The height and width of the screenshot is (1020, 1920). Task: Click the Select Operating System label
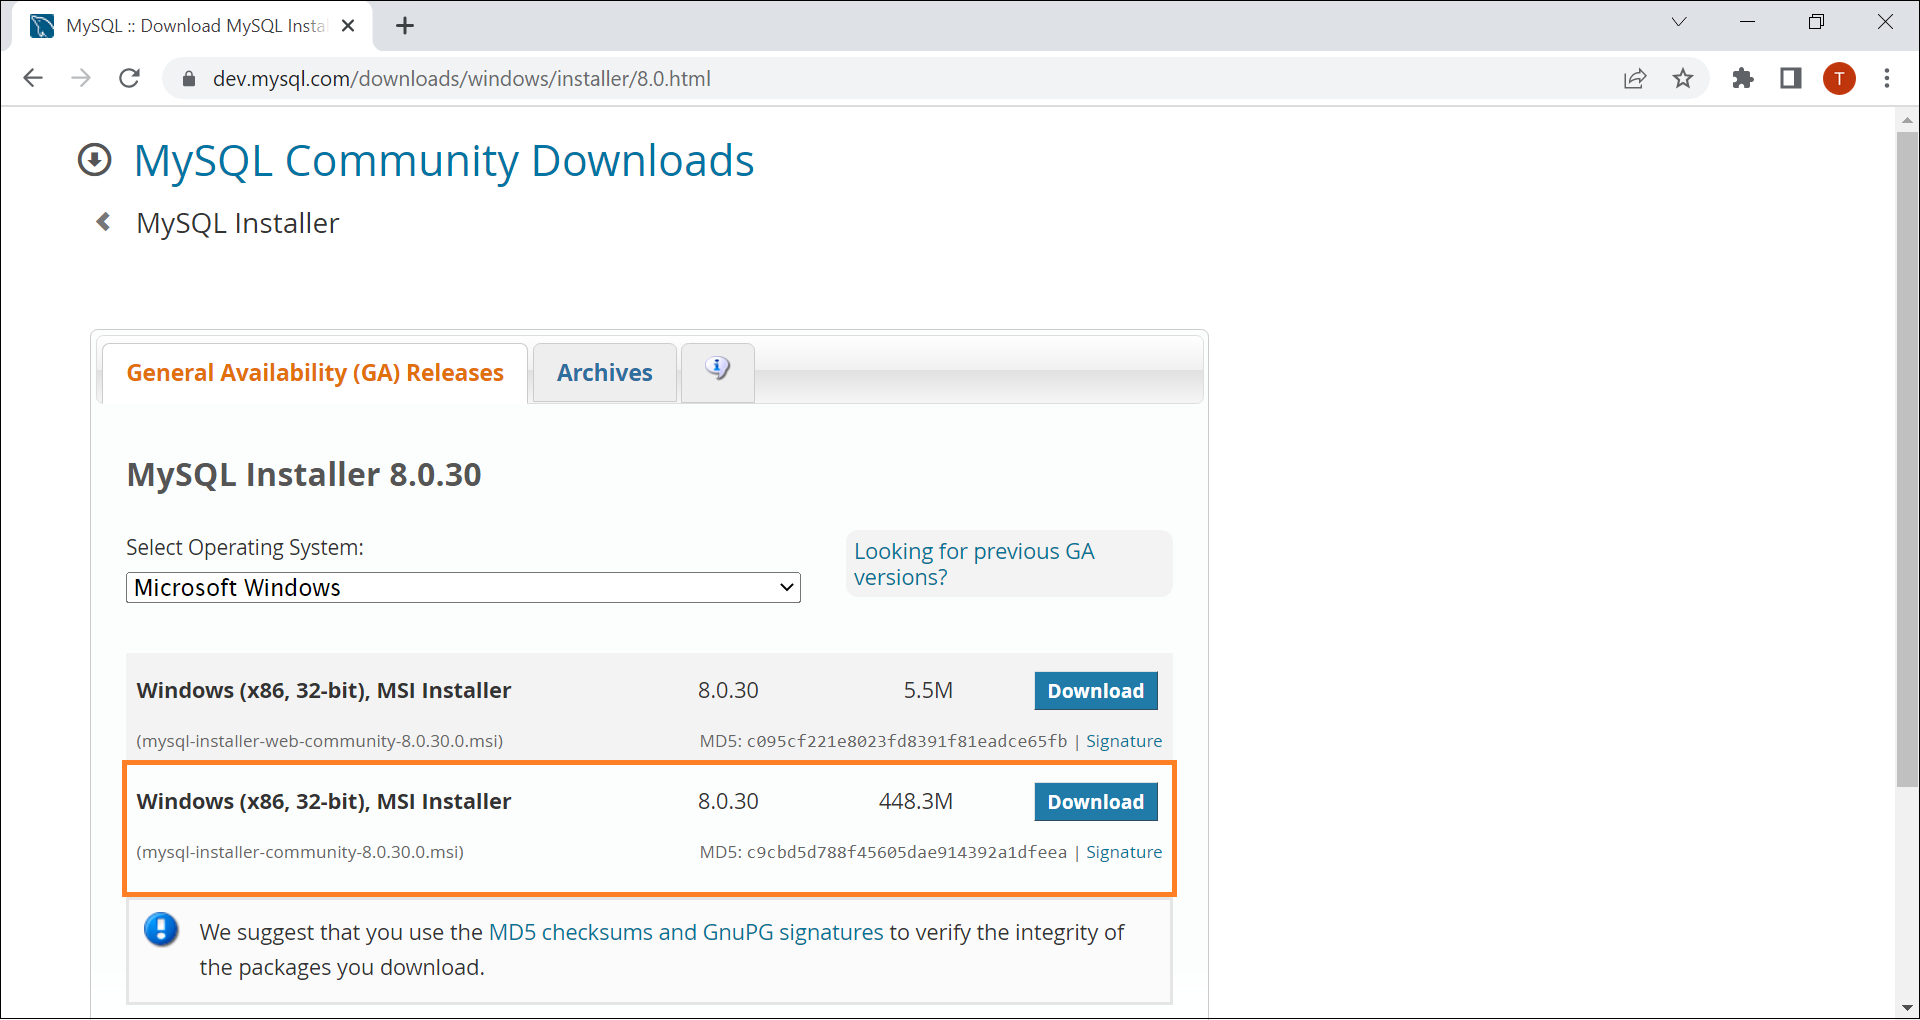tap(245, 548)
